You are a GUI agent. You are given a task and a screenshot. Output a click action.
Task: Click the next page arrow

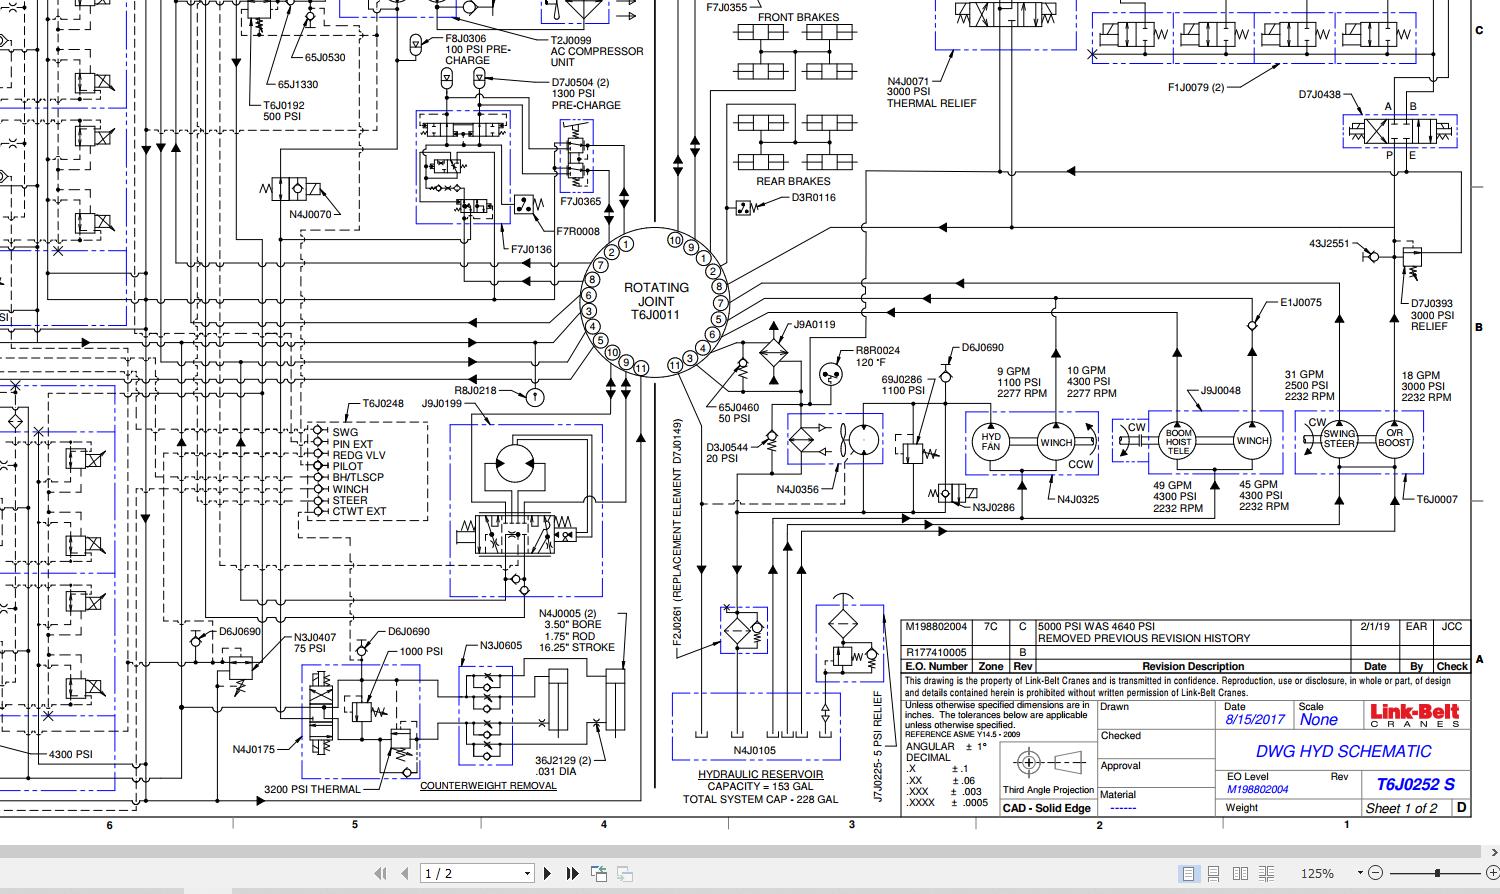pos(547,873)
